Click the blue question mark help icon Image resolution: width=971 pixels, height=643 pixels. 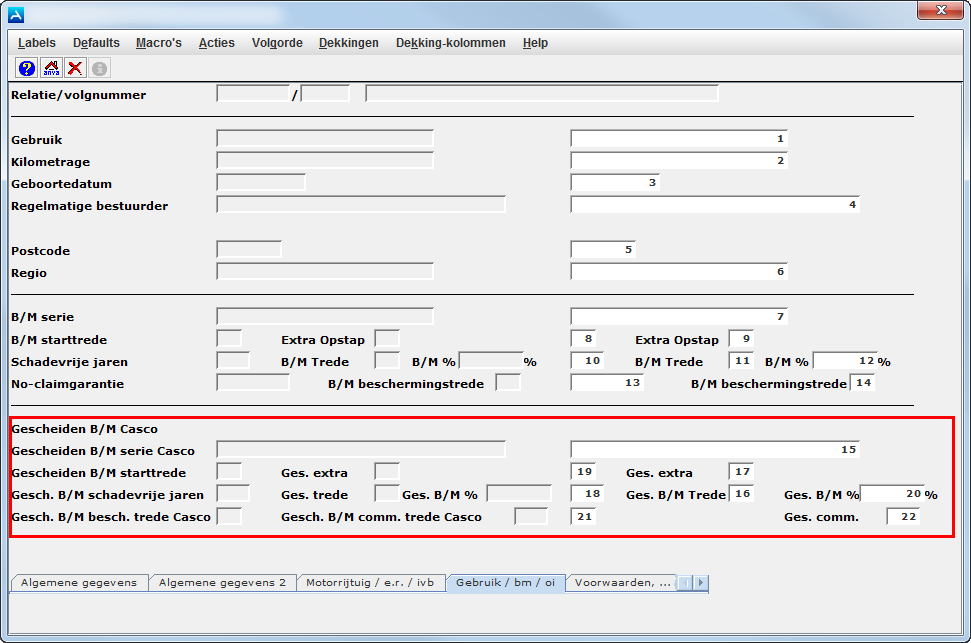[x=27, y=68]
